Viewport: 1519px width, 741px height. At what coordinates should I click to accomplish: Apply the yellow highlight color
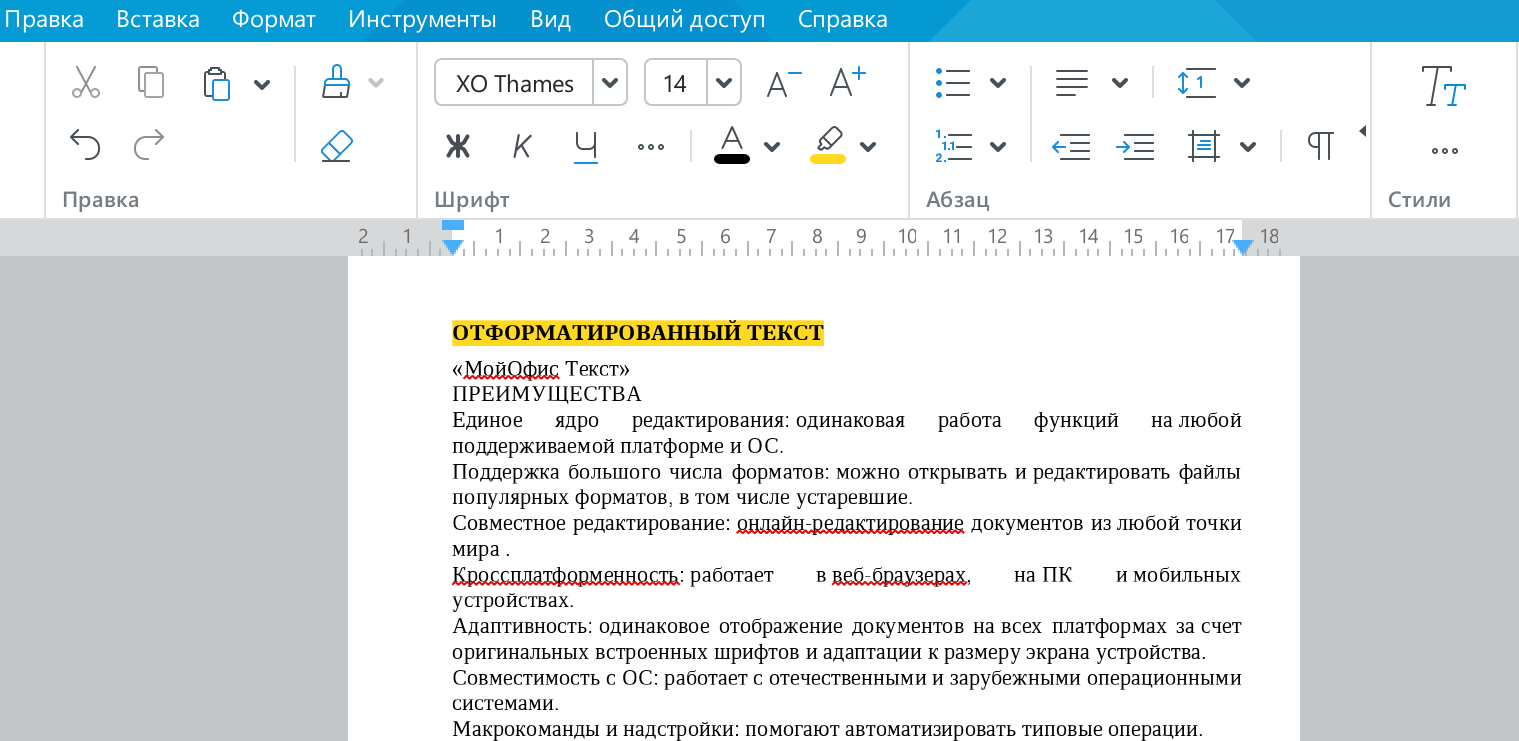tap(828, 146)
